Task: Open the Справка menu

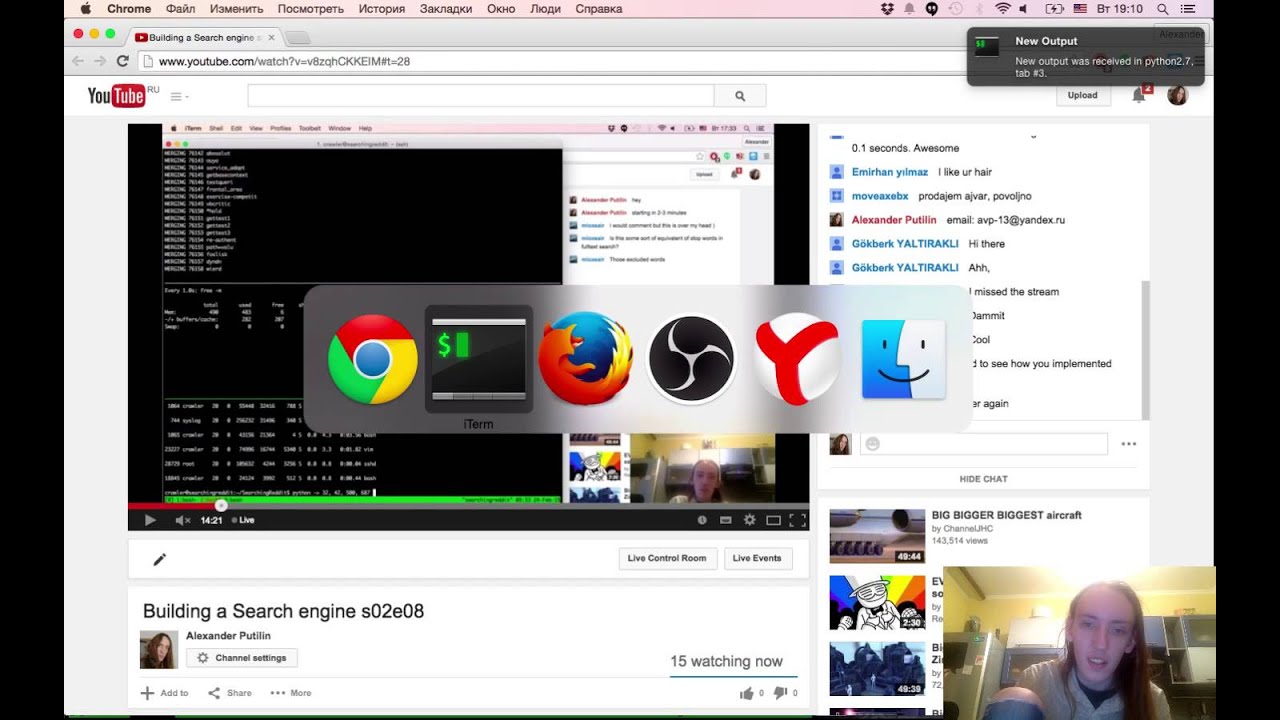Action: tap(599, 9)
